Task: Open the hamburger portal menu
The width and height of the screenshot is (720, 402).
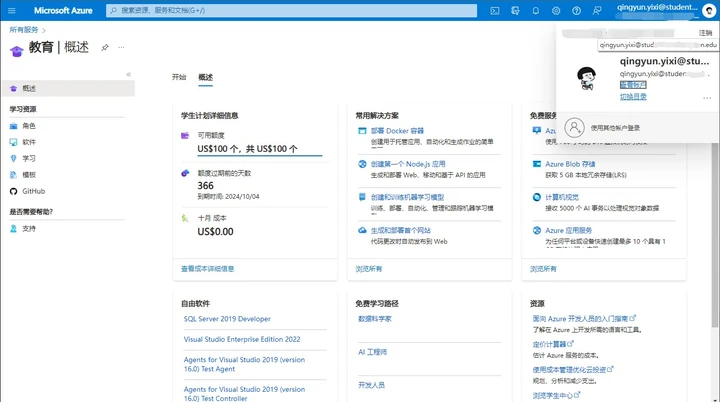Action: (11, 11)
